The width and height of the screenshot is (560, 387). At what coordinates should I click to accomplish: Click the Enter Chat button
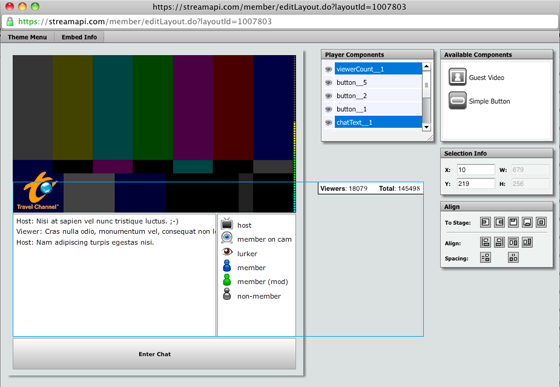[x=154, y=354]
